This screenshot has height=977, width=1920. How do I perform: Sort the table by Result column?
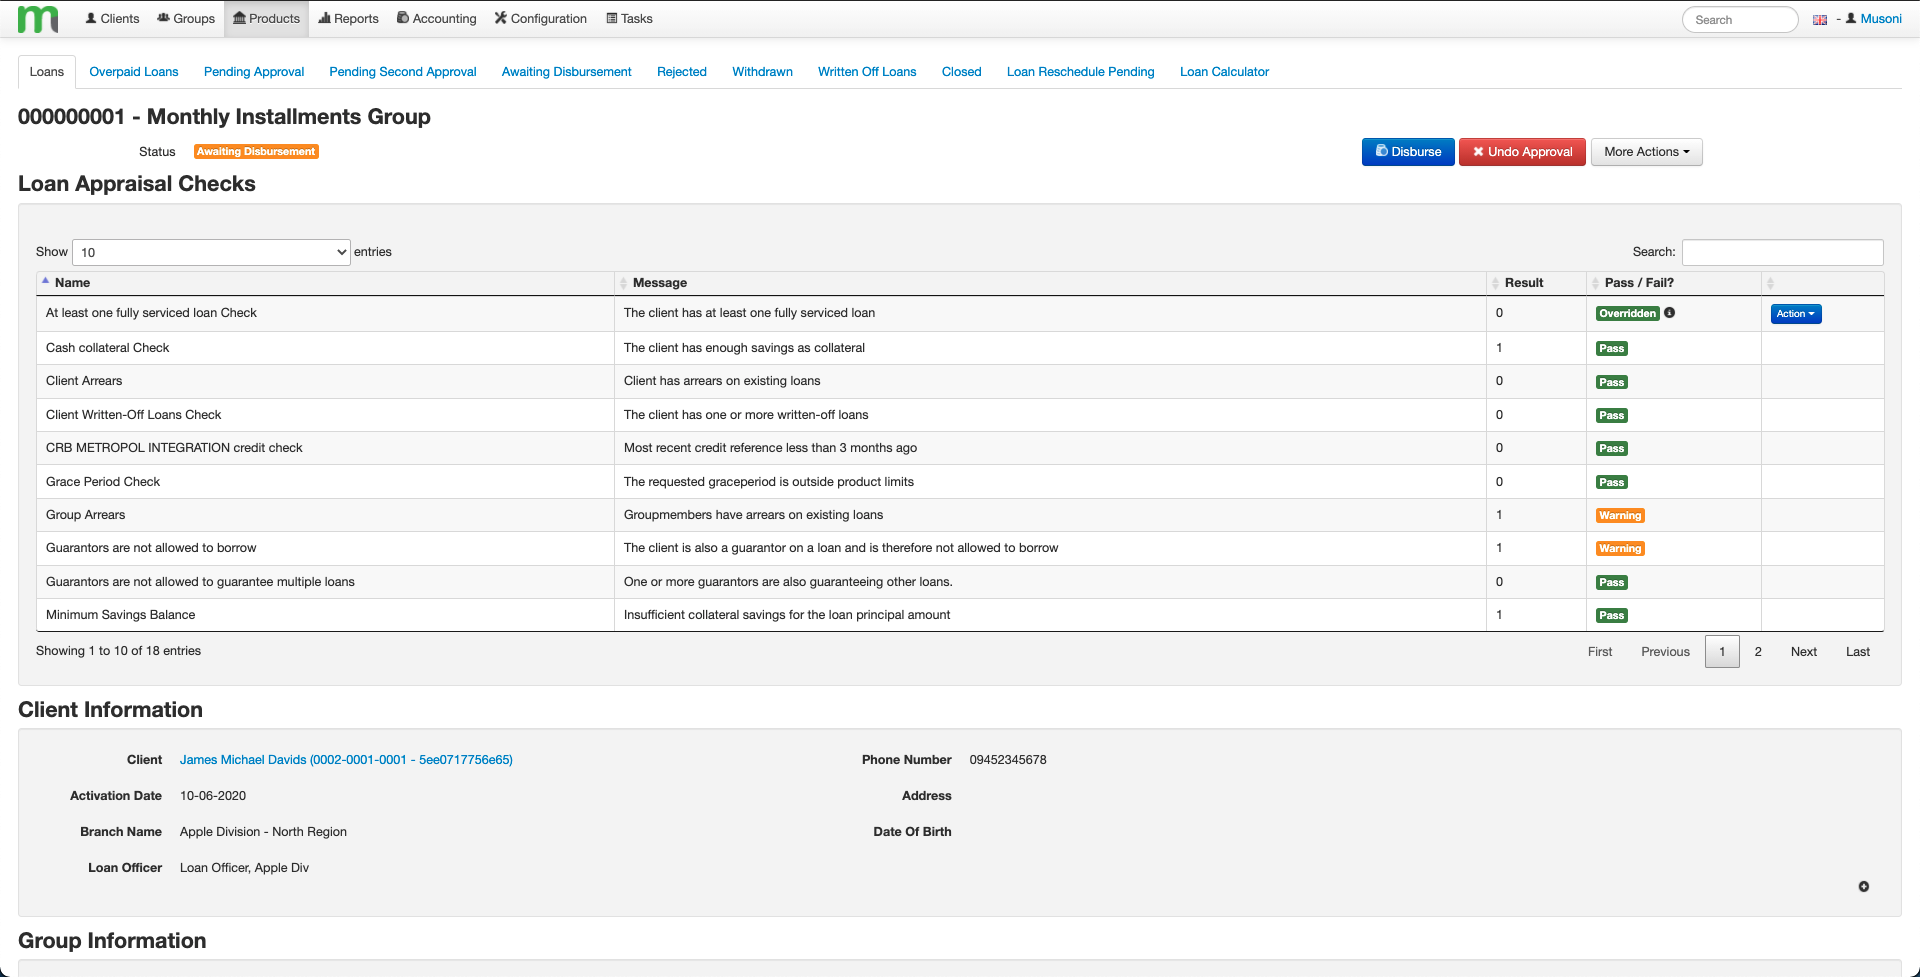click(1523, 283)
